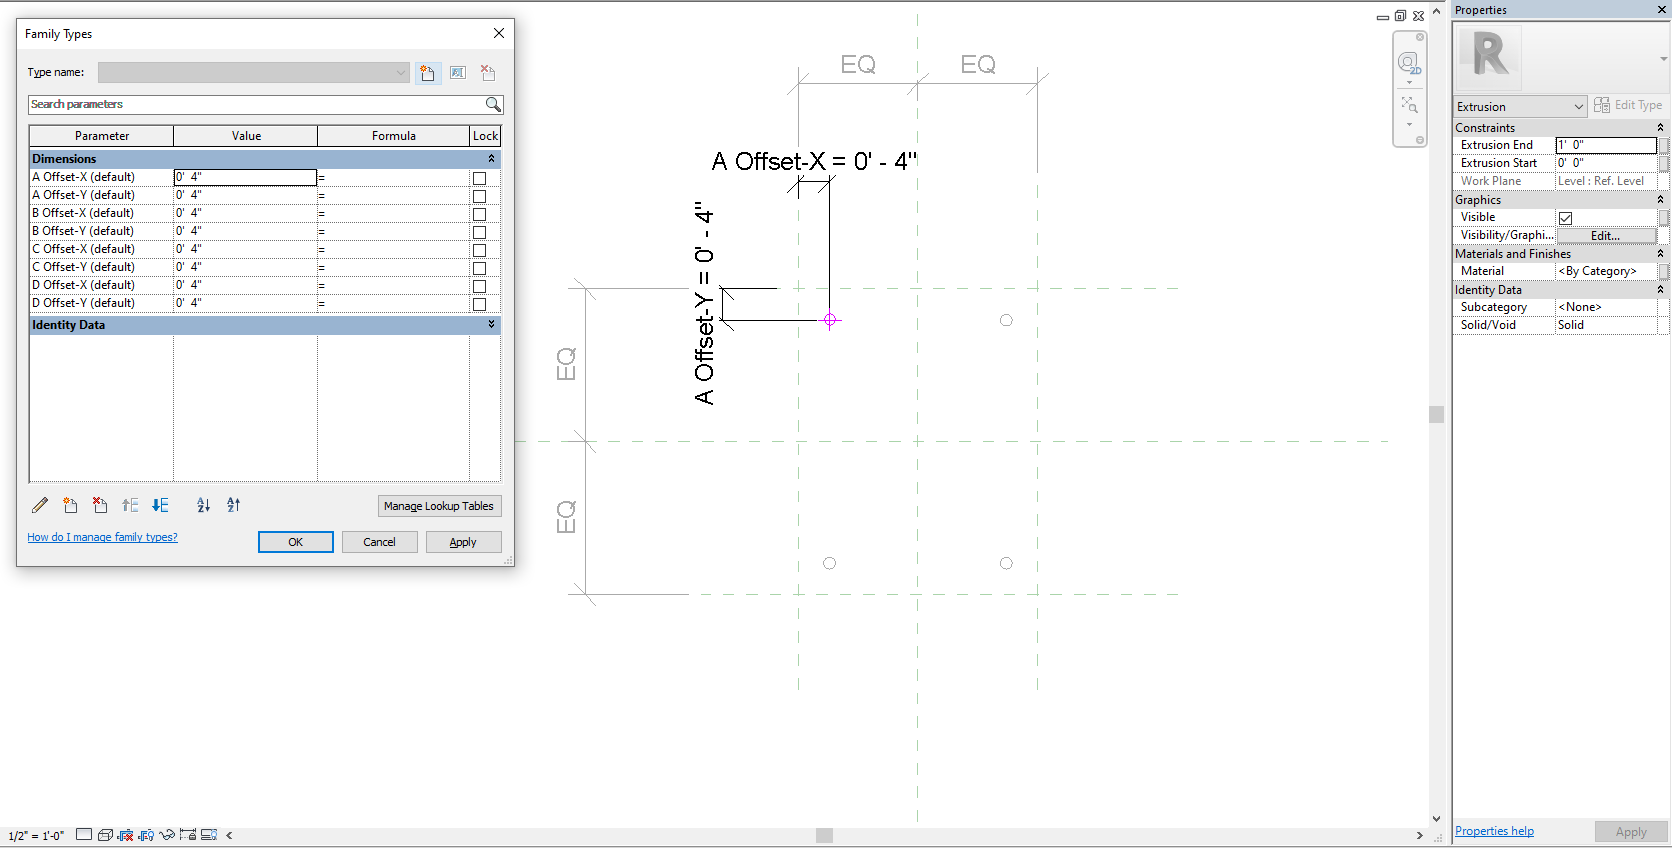Click the Visual Style cube icon
The image size is (1672, 848).
coord(105,834)
